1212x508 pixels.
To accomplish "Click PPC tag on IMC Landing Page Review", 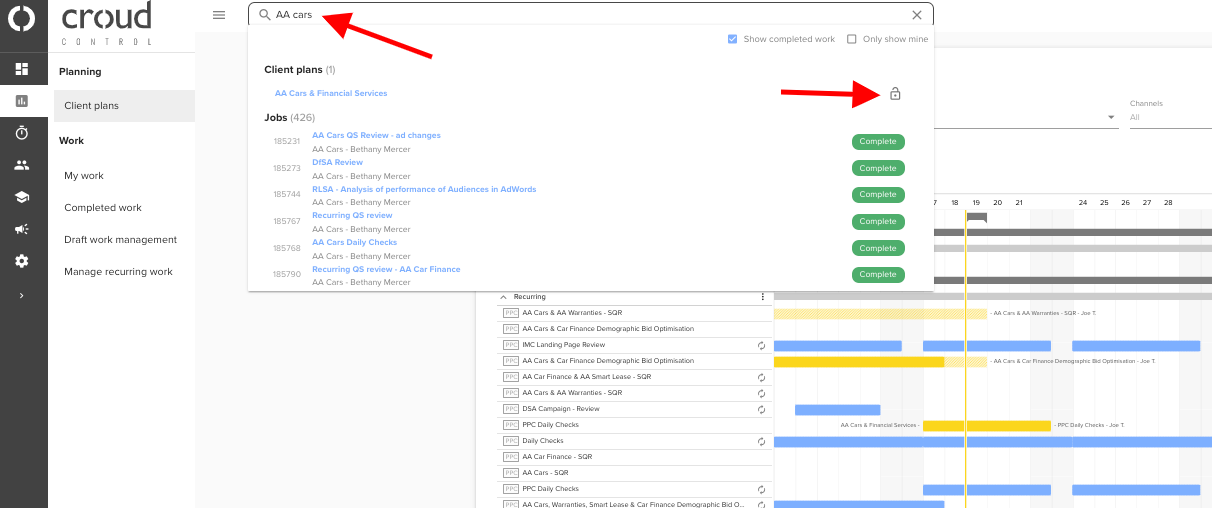I will click(511, 345).
